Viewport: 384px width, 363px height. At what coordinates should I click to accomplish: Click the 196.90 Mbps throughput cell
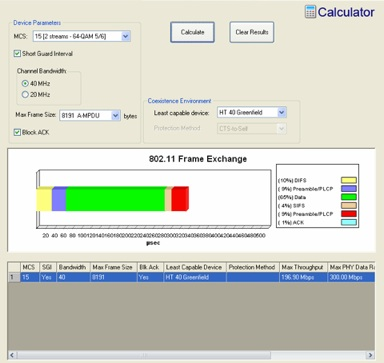(303, 277)
